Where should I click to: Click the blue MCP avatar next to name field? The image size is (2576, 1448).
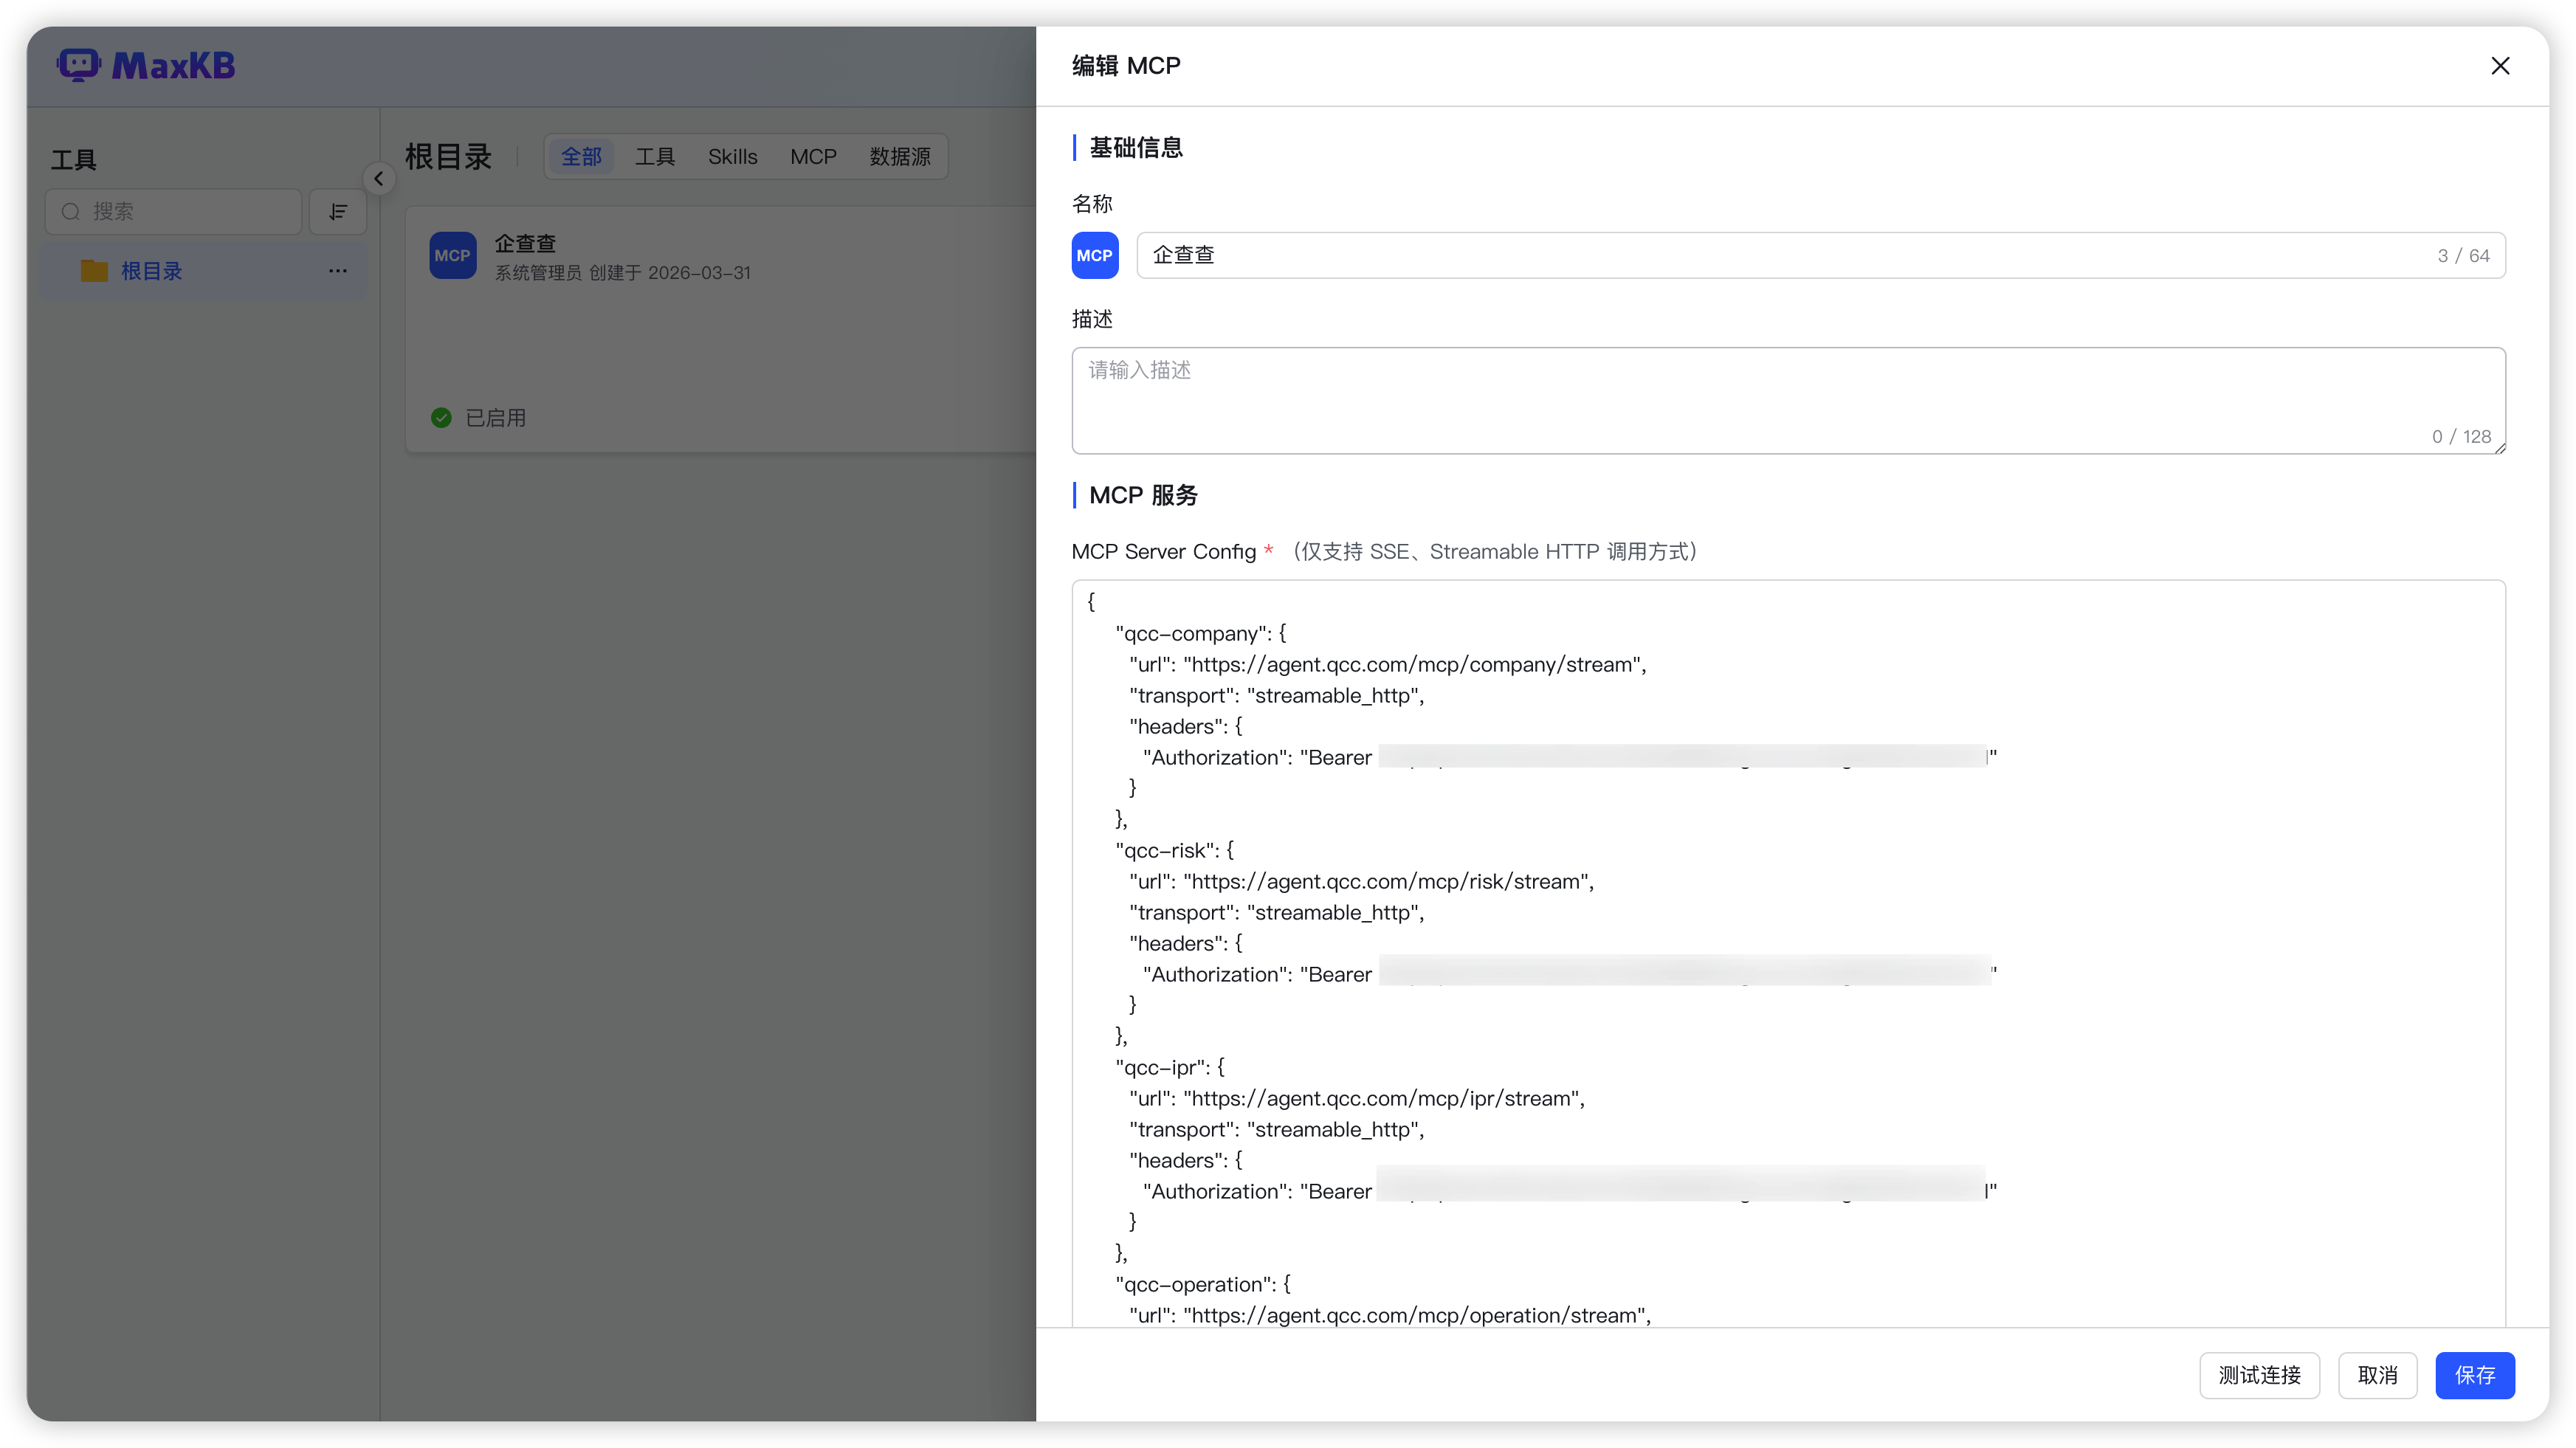1094,256
